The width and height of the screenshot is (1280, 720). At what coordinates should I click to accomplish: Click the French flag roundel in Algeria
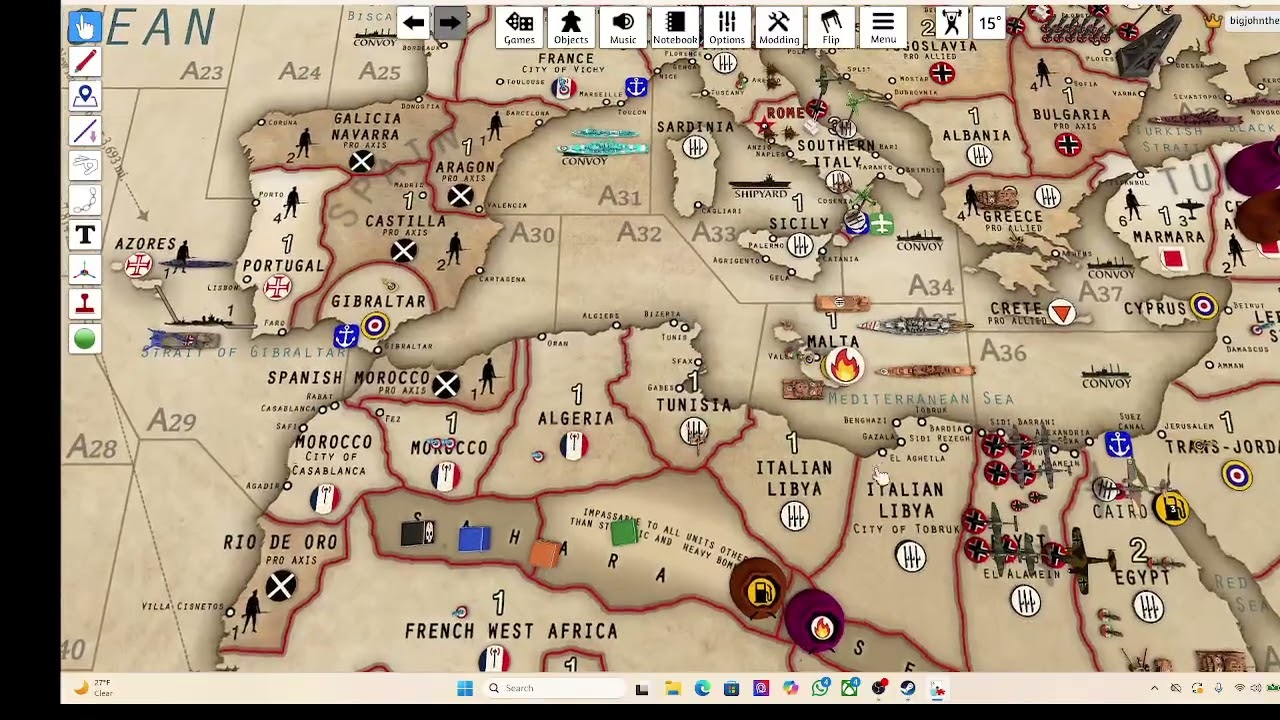click(573, 446)
